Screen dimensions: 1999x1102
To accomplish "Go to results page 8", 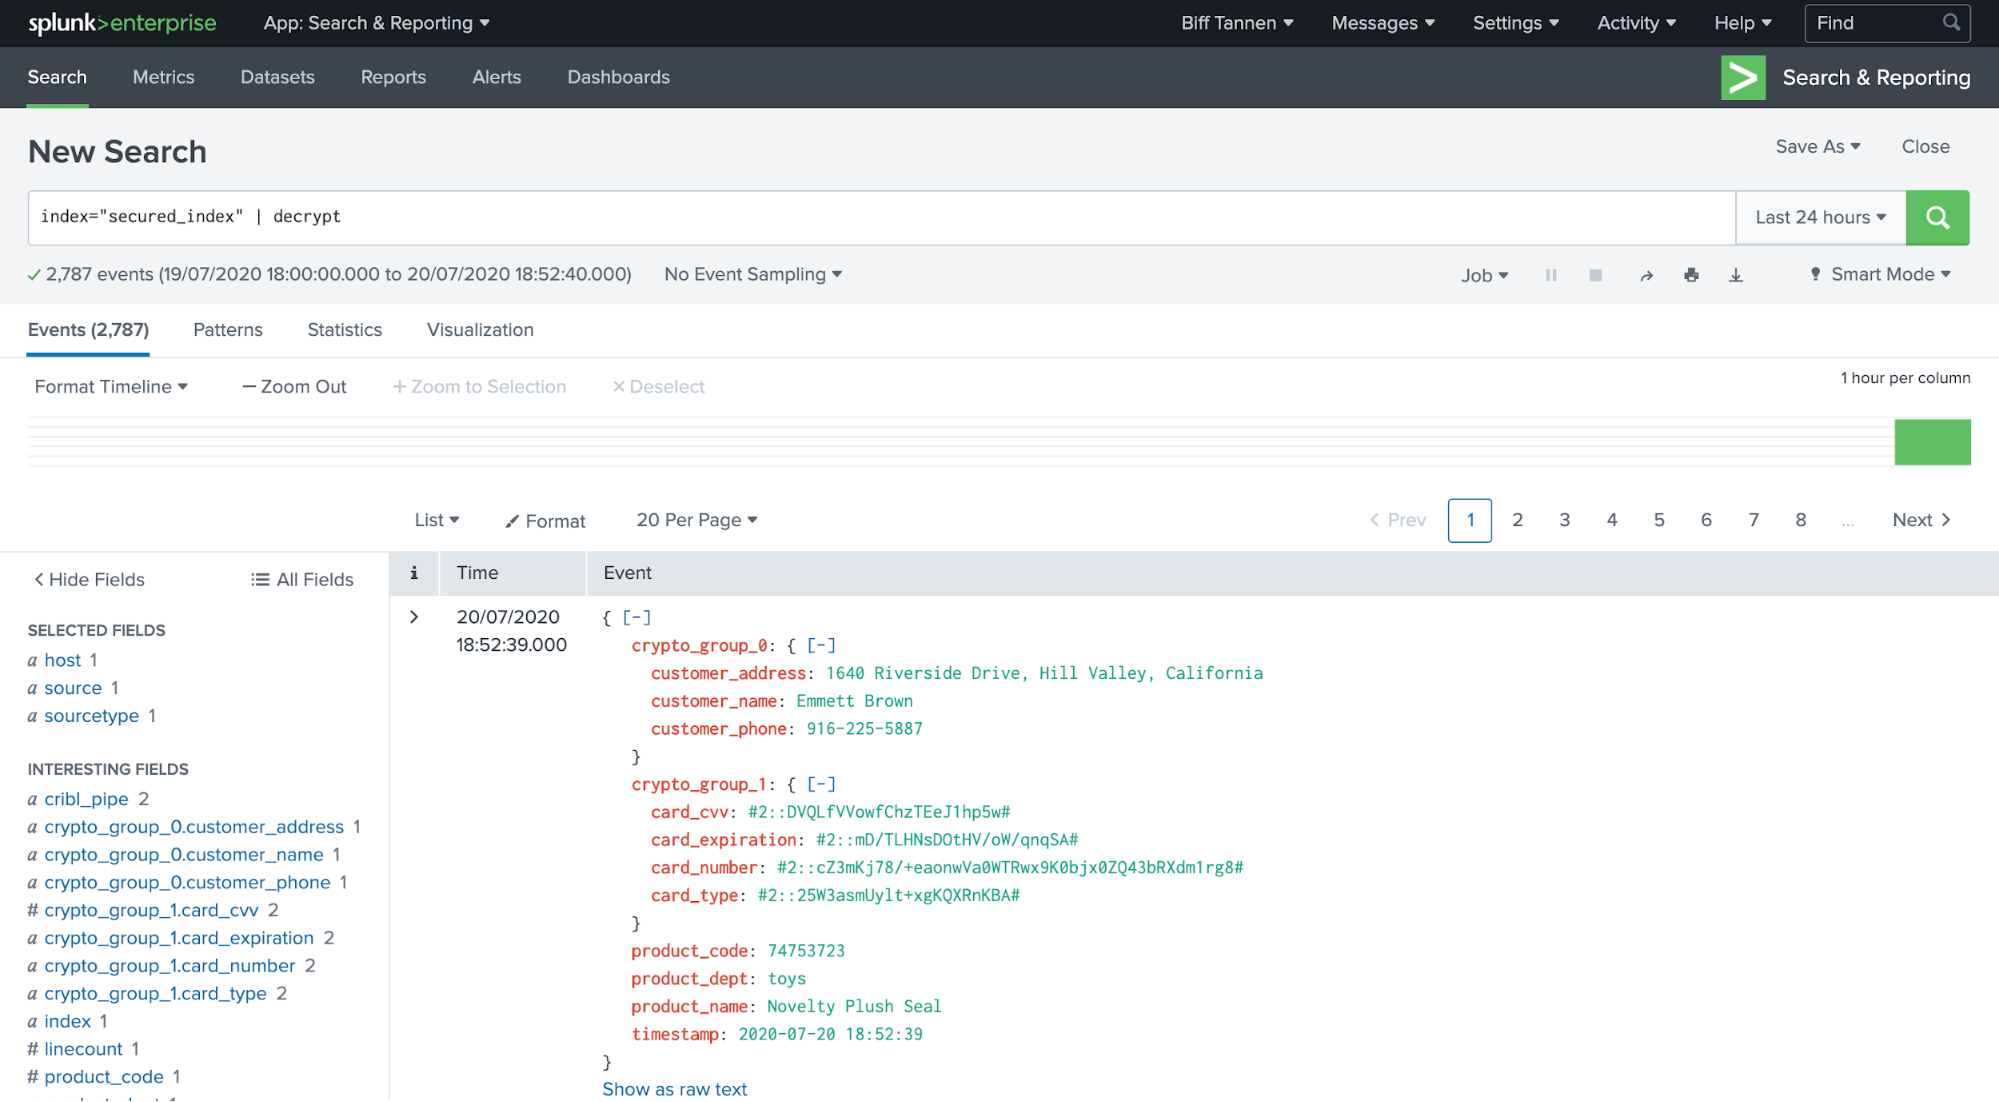I will tap(1800, 520).
